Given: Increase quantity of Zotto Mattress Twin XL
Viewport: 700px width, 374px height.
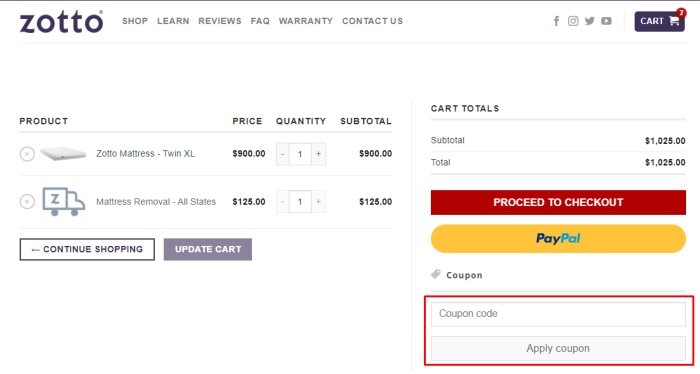Looking at the screenshot, I should click(318, 154).
